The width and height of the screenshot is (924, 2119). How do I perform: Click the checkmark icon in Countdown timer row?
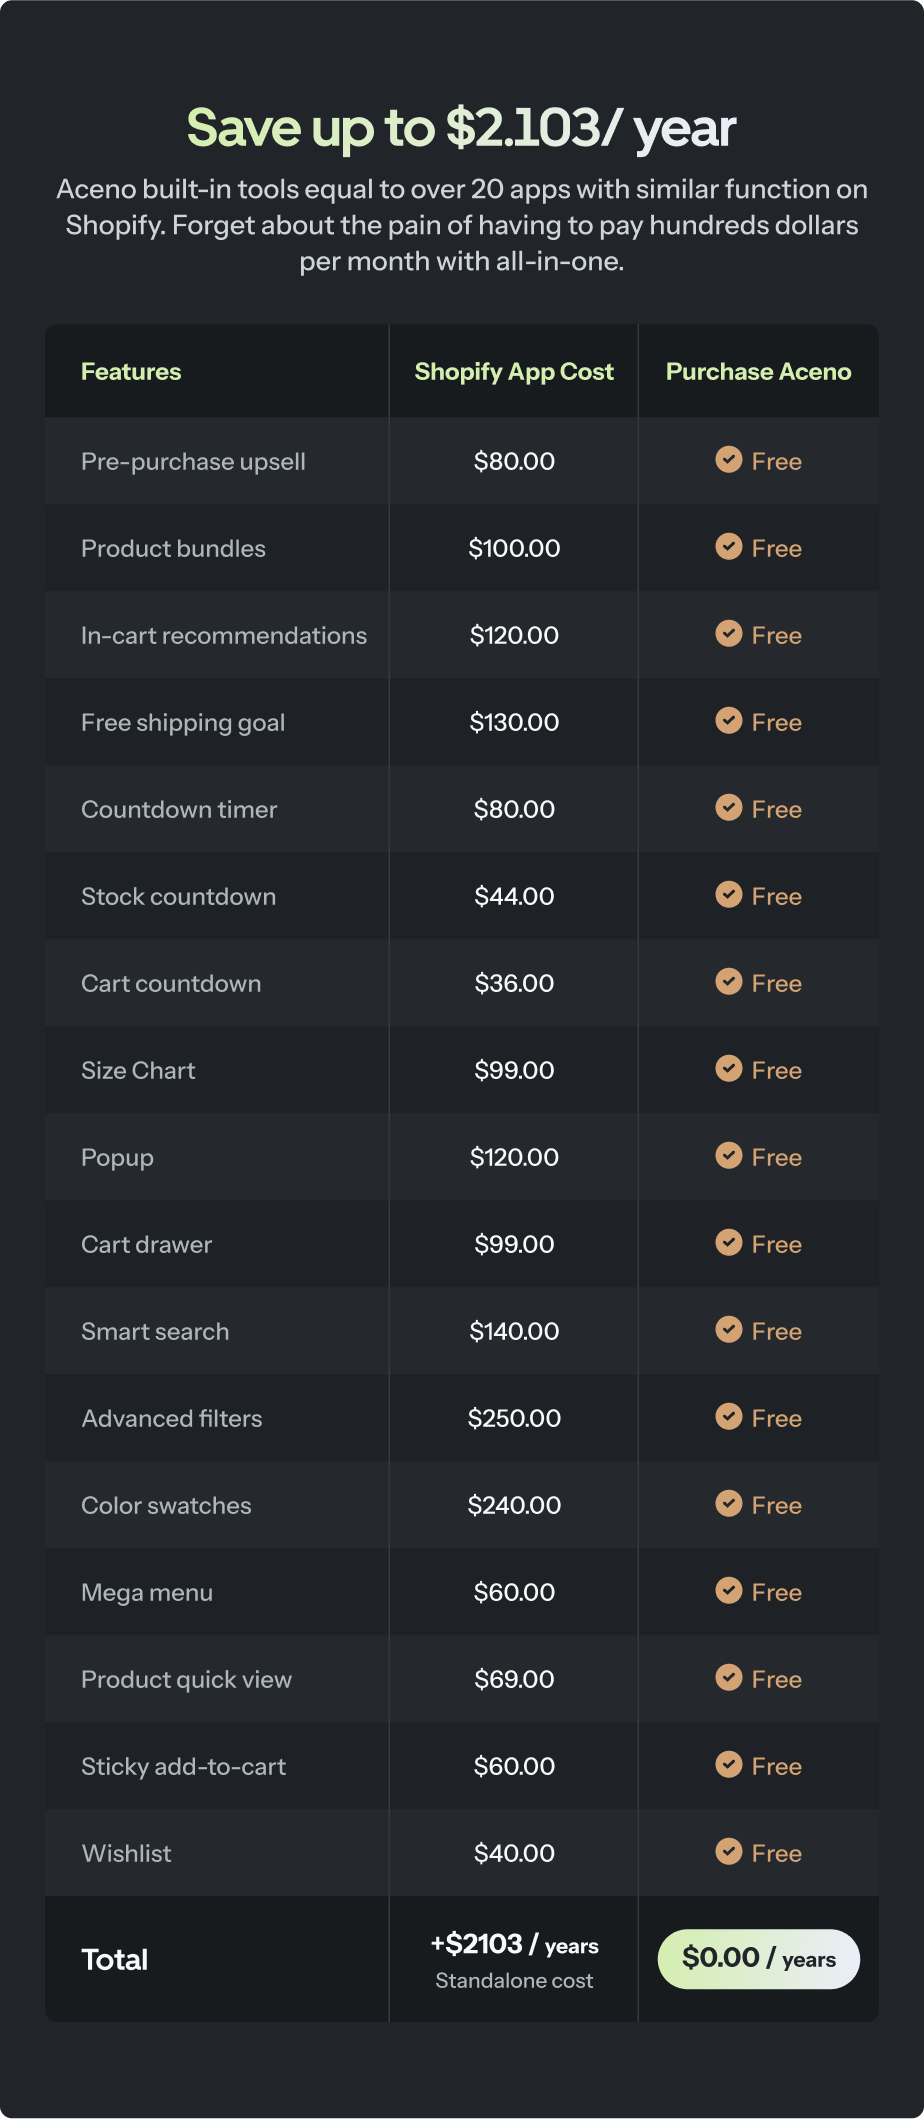(x=729, y=808)
